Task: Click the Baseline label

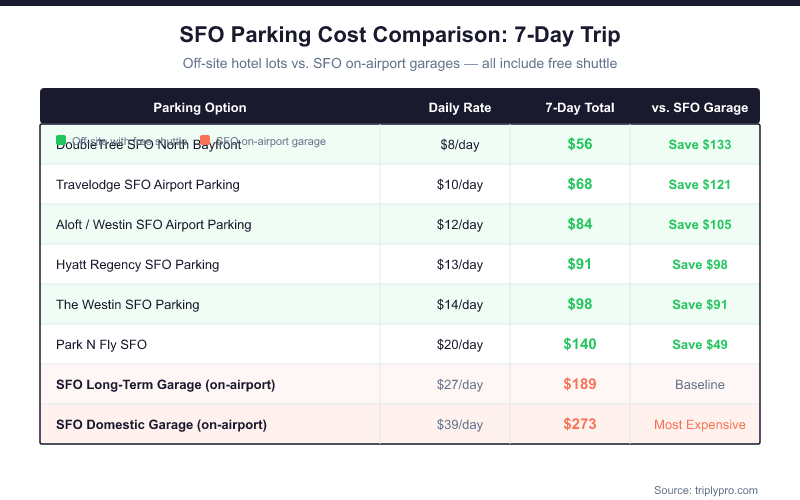Action: pyautogui.click(x=700, y=385)
